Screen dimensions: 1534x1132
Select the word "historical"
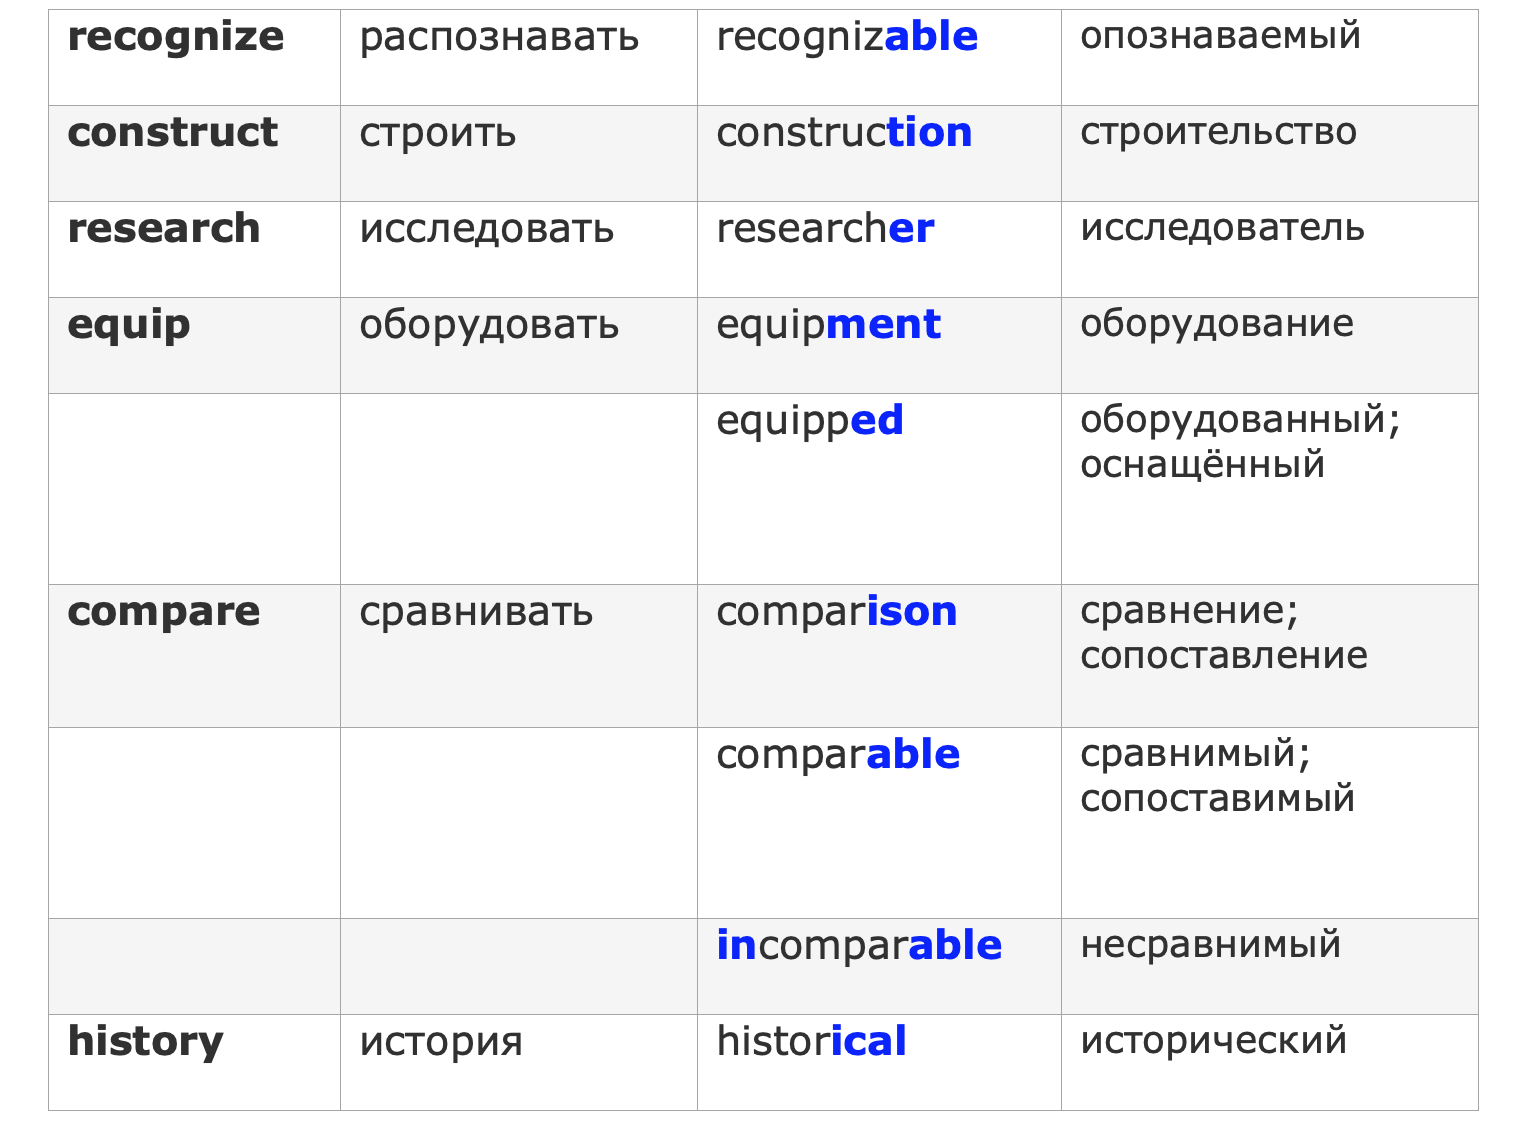coord(811,1042)
